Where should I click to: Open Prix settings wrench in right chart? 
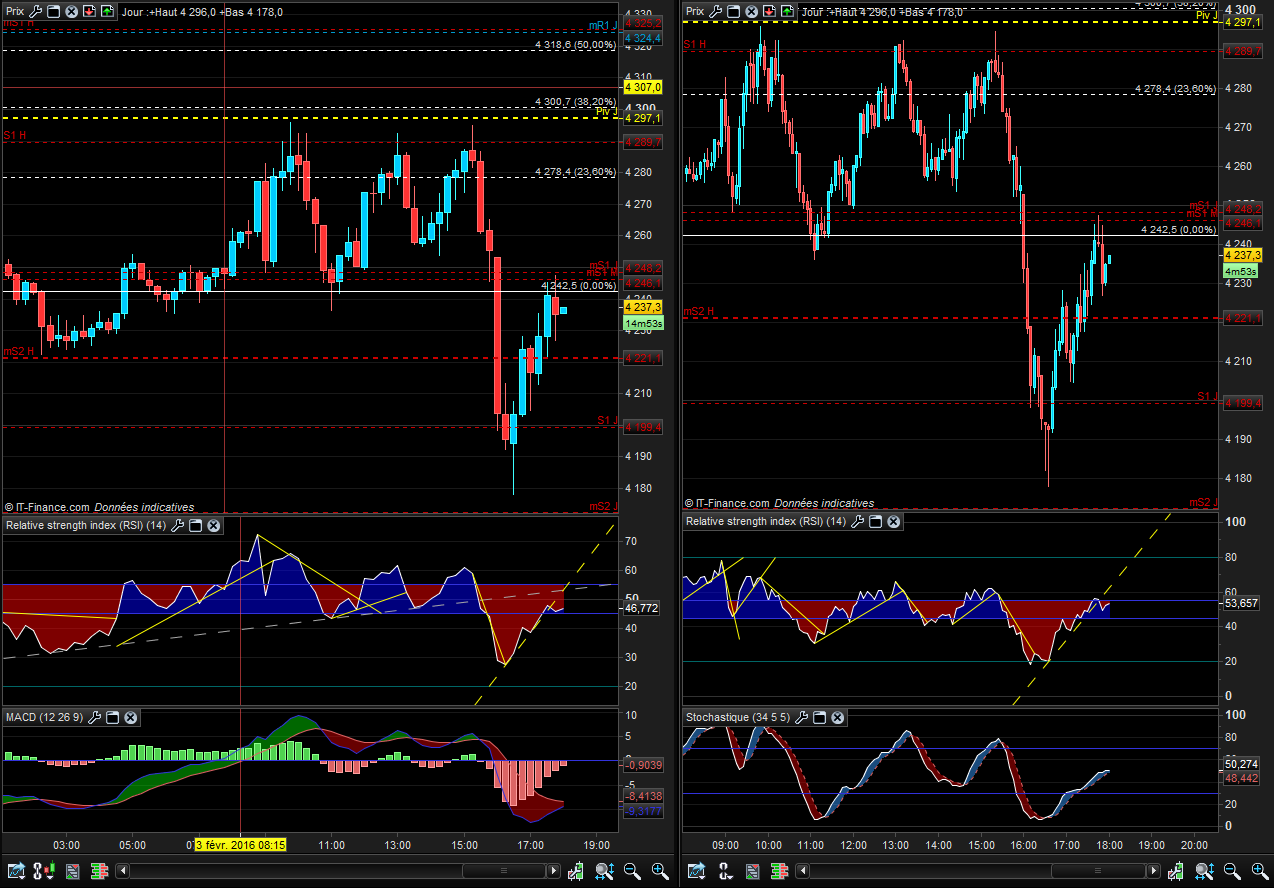716,12
